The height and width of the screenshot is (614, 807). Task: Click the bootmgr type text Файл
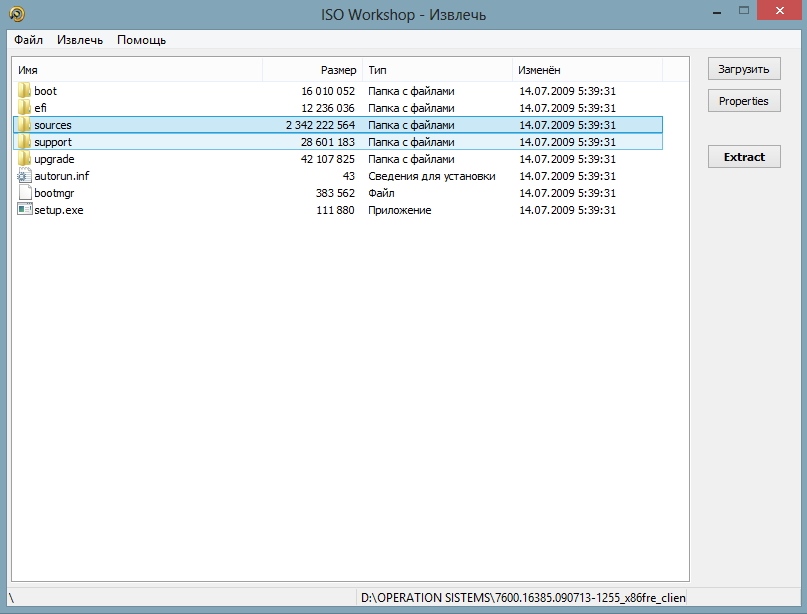coord(381,193)
